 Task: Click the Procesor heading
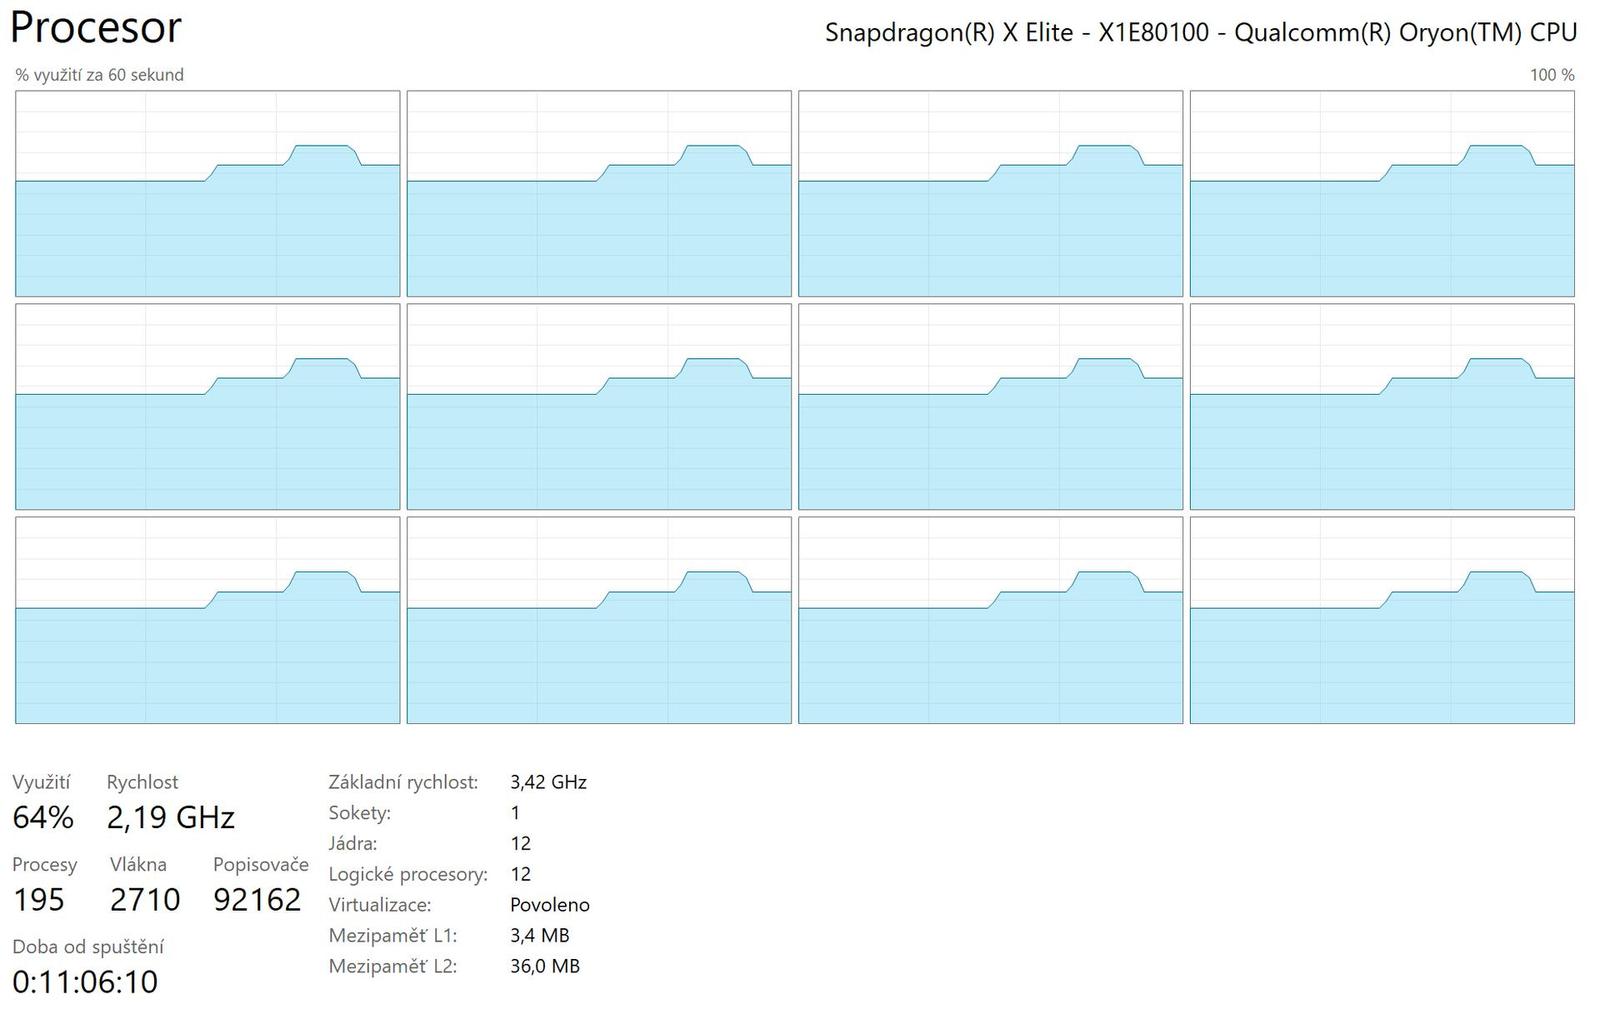95,27
